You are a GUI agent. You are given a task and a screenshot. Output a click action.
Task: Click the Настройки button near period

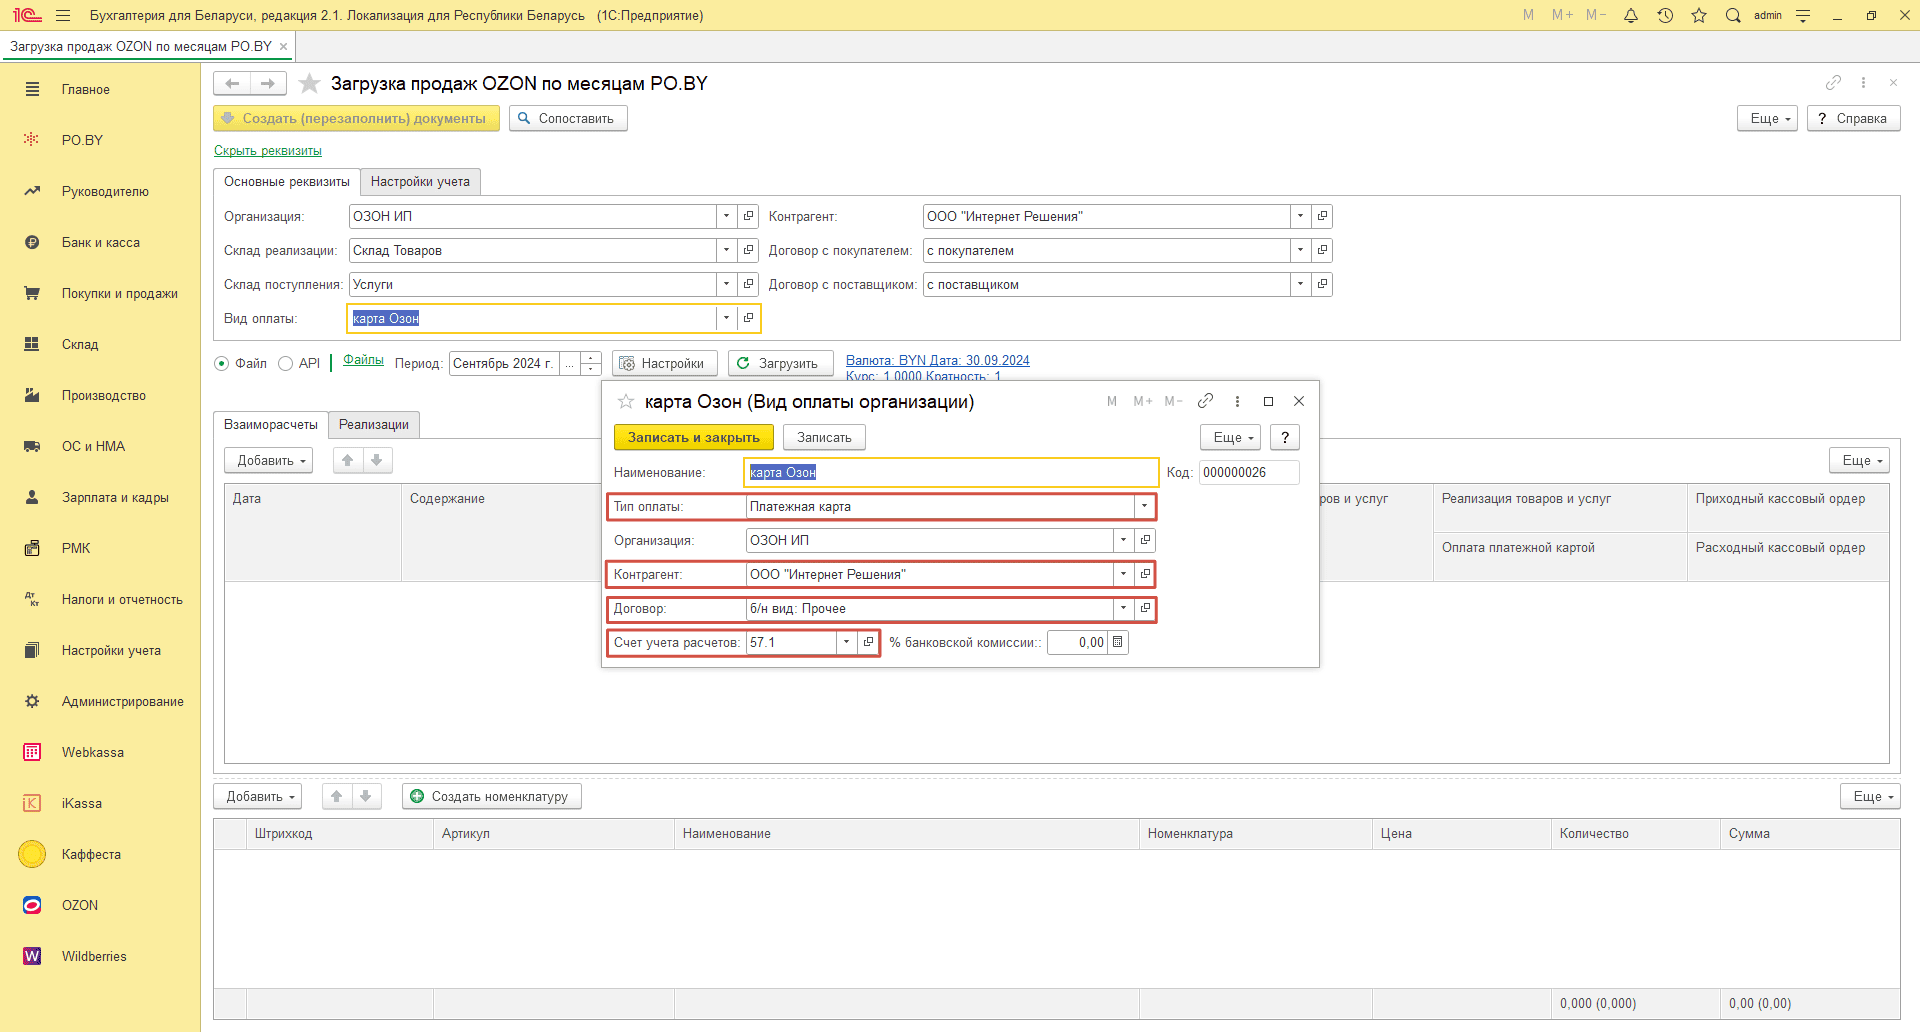(x=664, y=363)
